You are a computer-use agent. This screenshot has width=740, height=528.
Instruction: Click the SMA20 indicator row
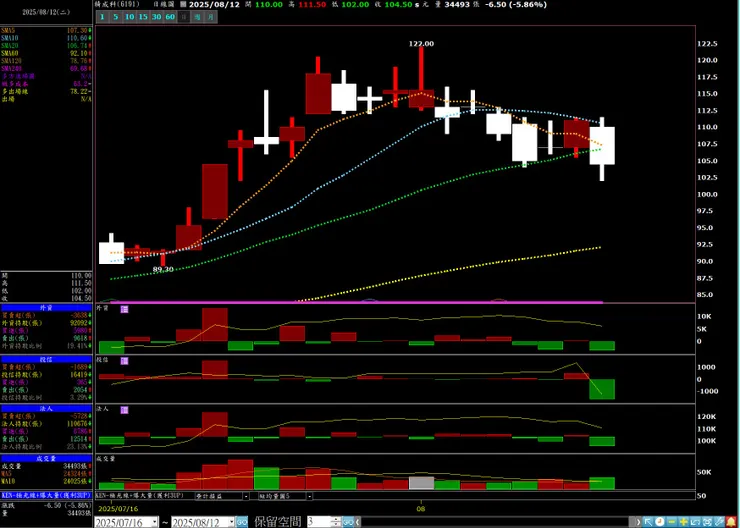point(46,46)
